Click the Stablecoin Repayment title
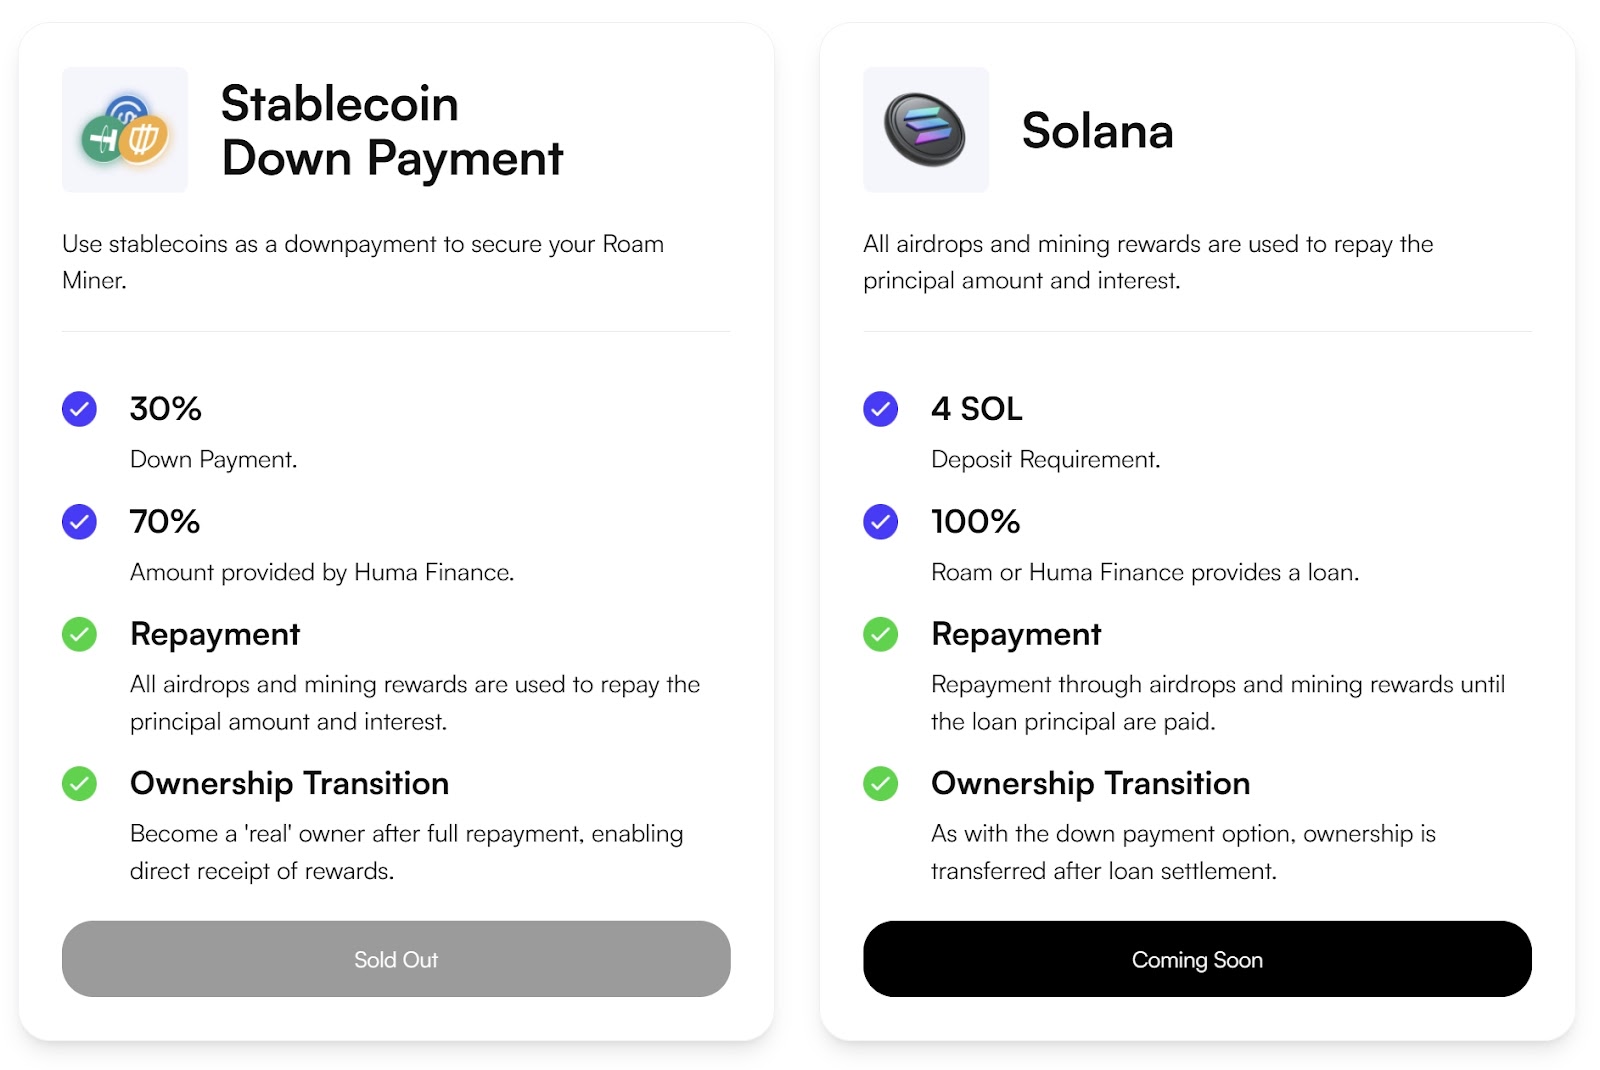The width and height of the screenshot is (1600, 1070). (x=215, y=634)
